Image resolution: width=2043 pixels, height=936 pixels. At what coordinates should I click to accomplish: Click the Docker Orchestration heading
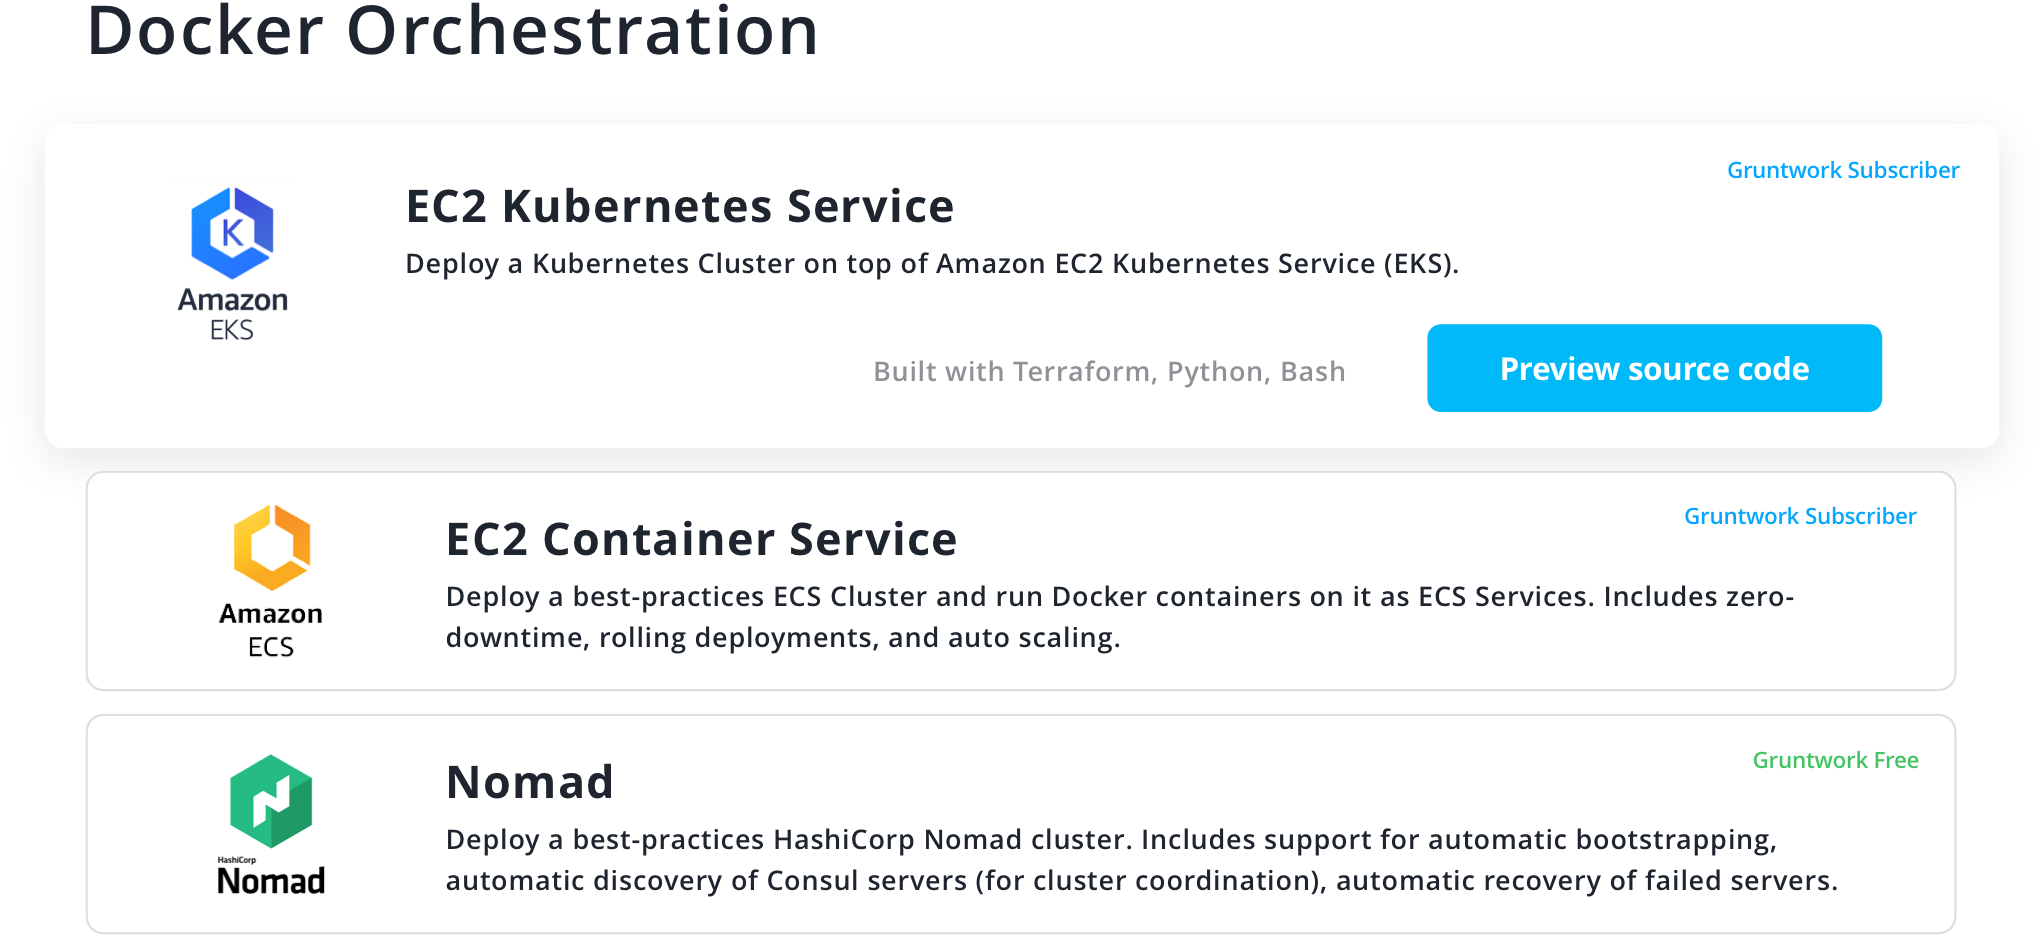pyautogui.click(x=453, y=32)
